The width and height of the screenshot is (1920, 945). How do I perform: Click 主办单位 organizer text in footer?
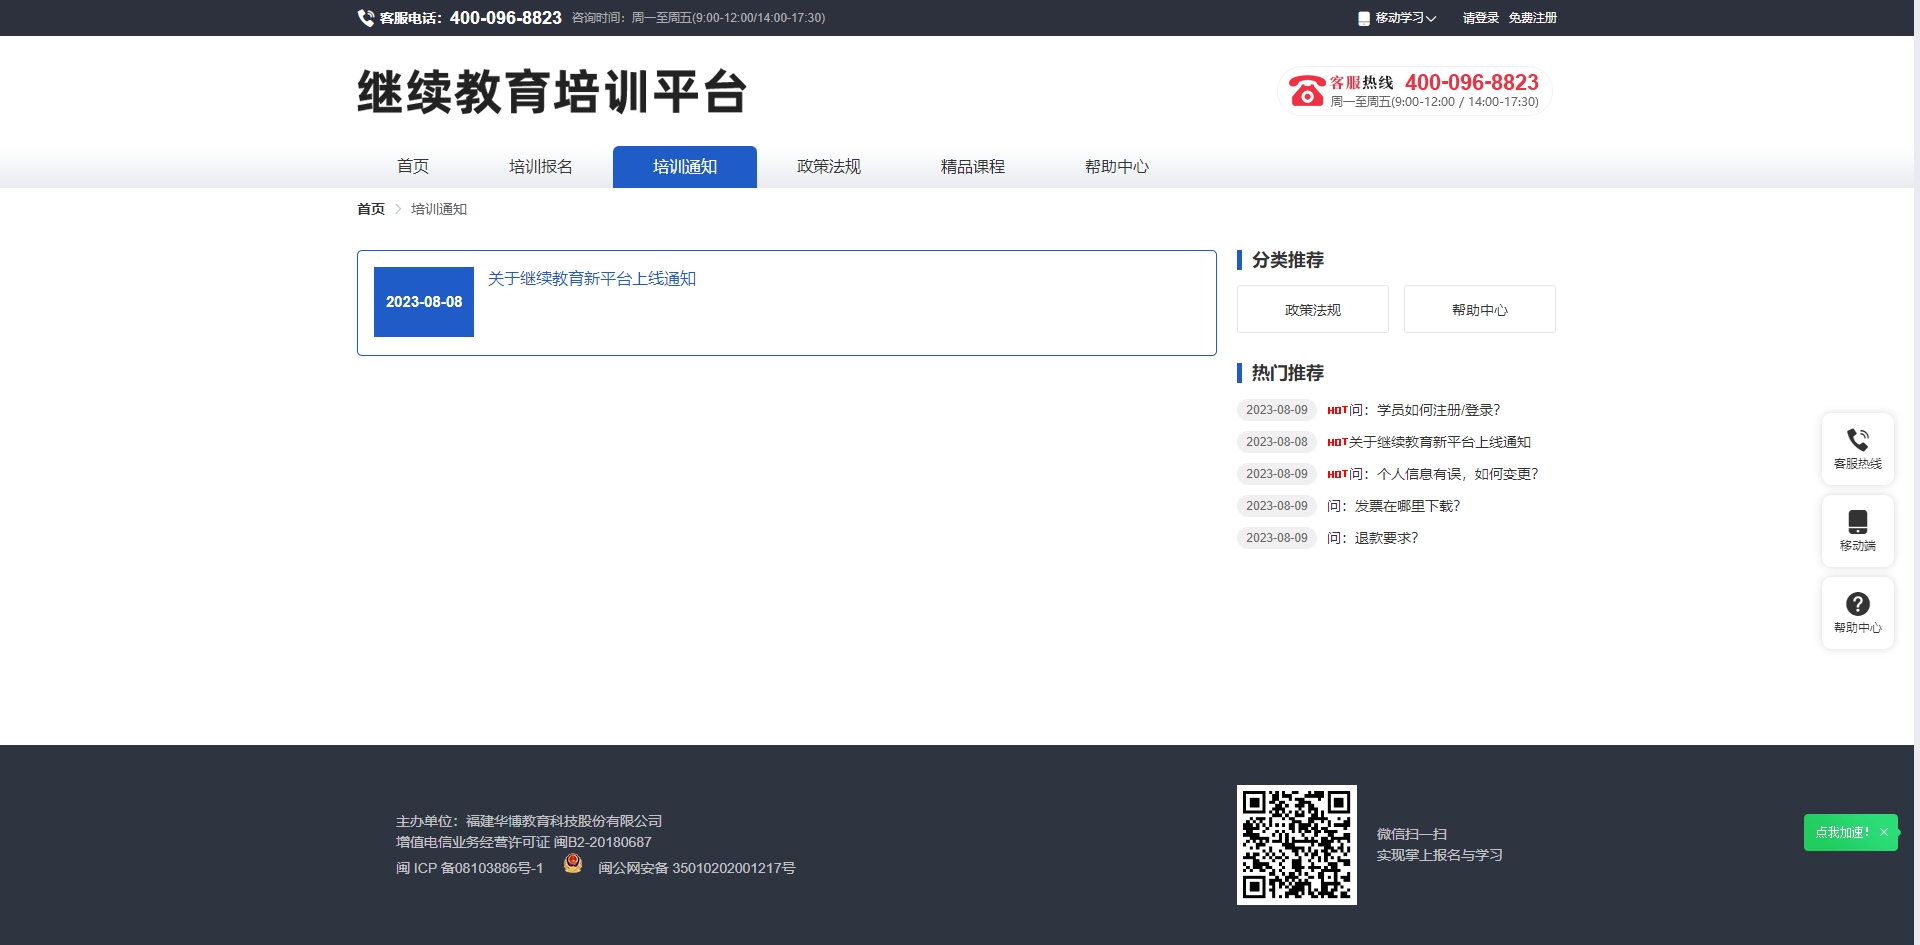pyautogui.click(x=529, y=821)
